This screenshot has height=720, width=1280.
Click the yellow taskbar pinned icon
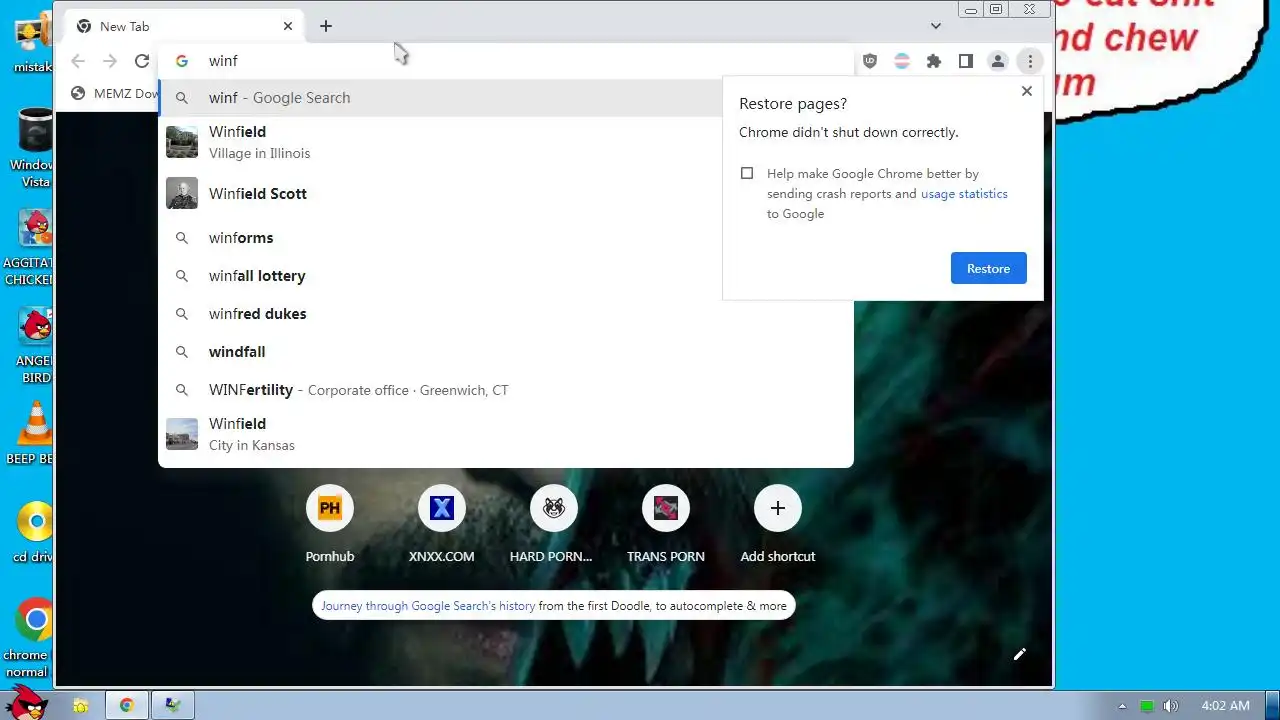coord(81,706)
